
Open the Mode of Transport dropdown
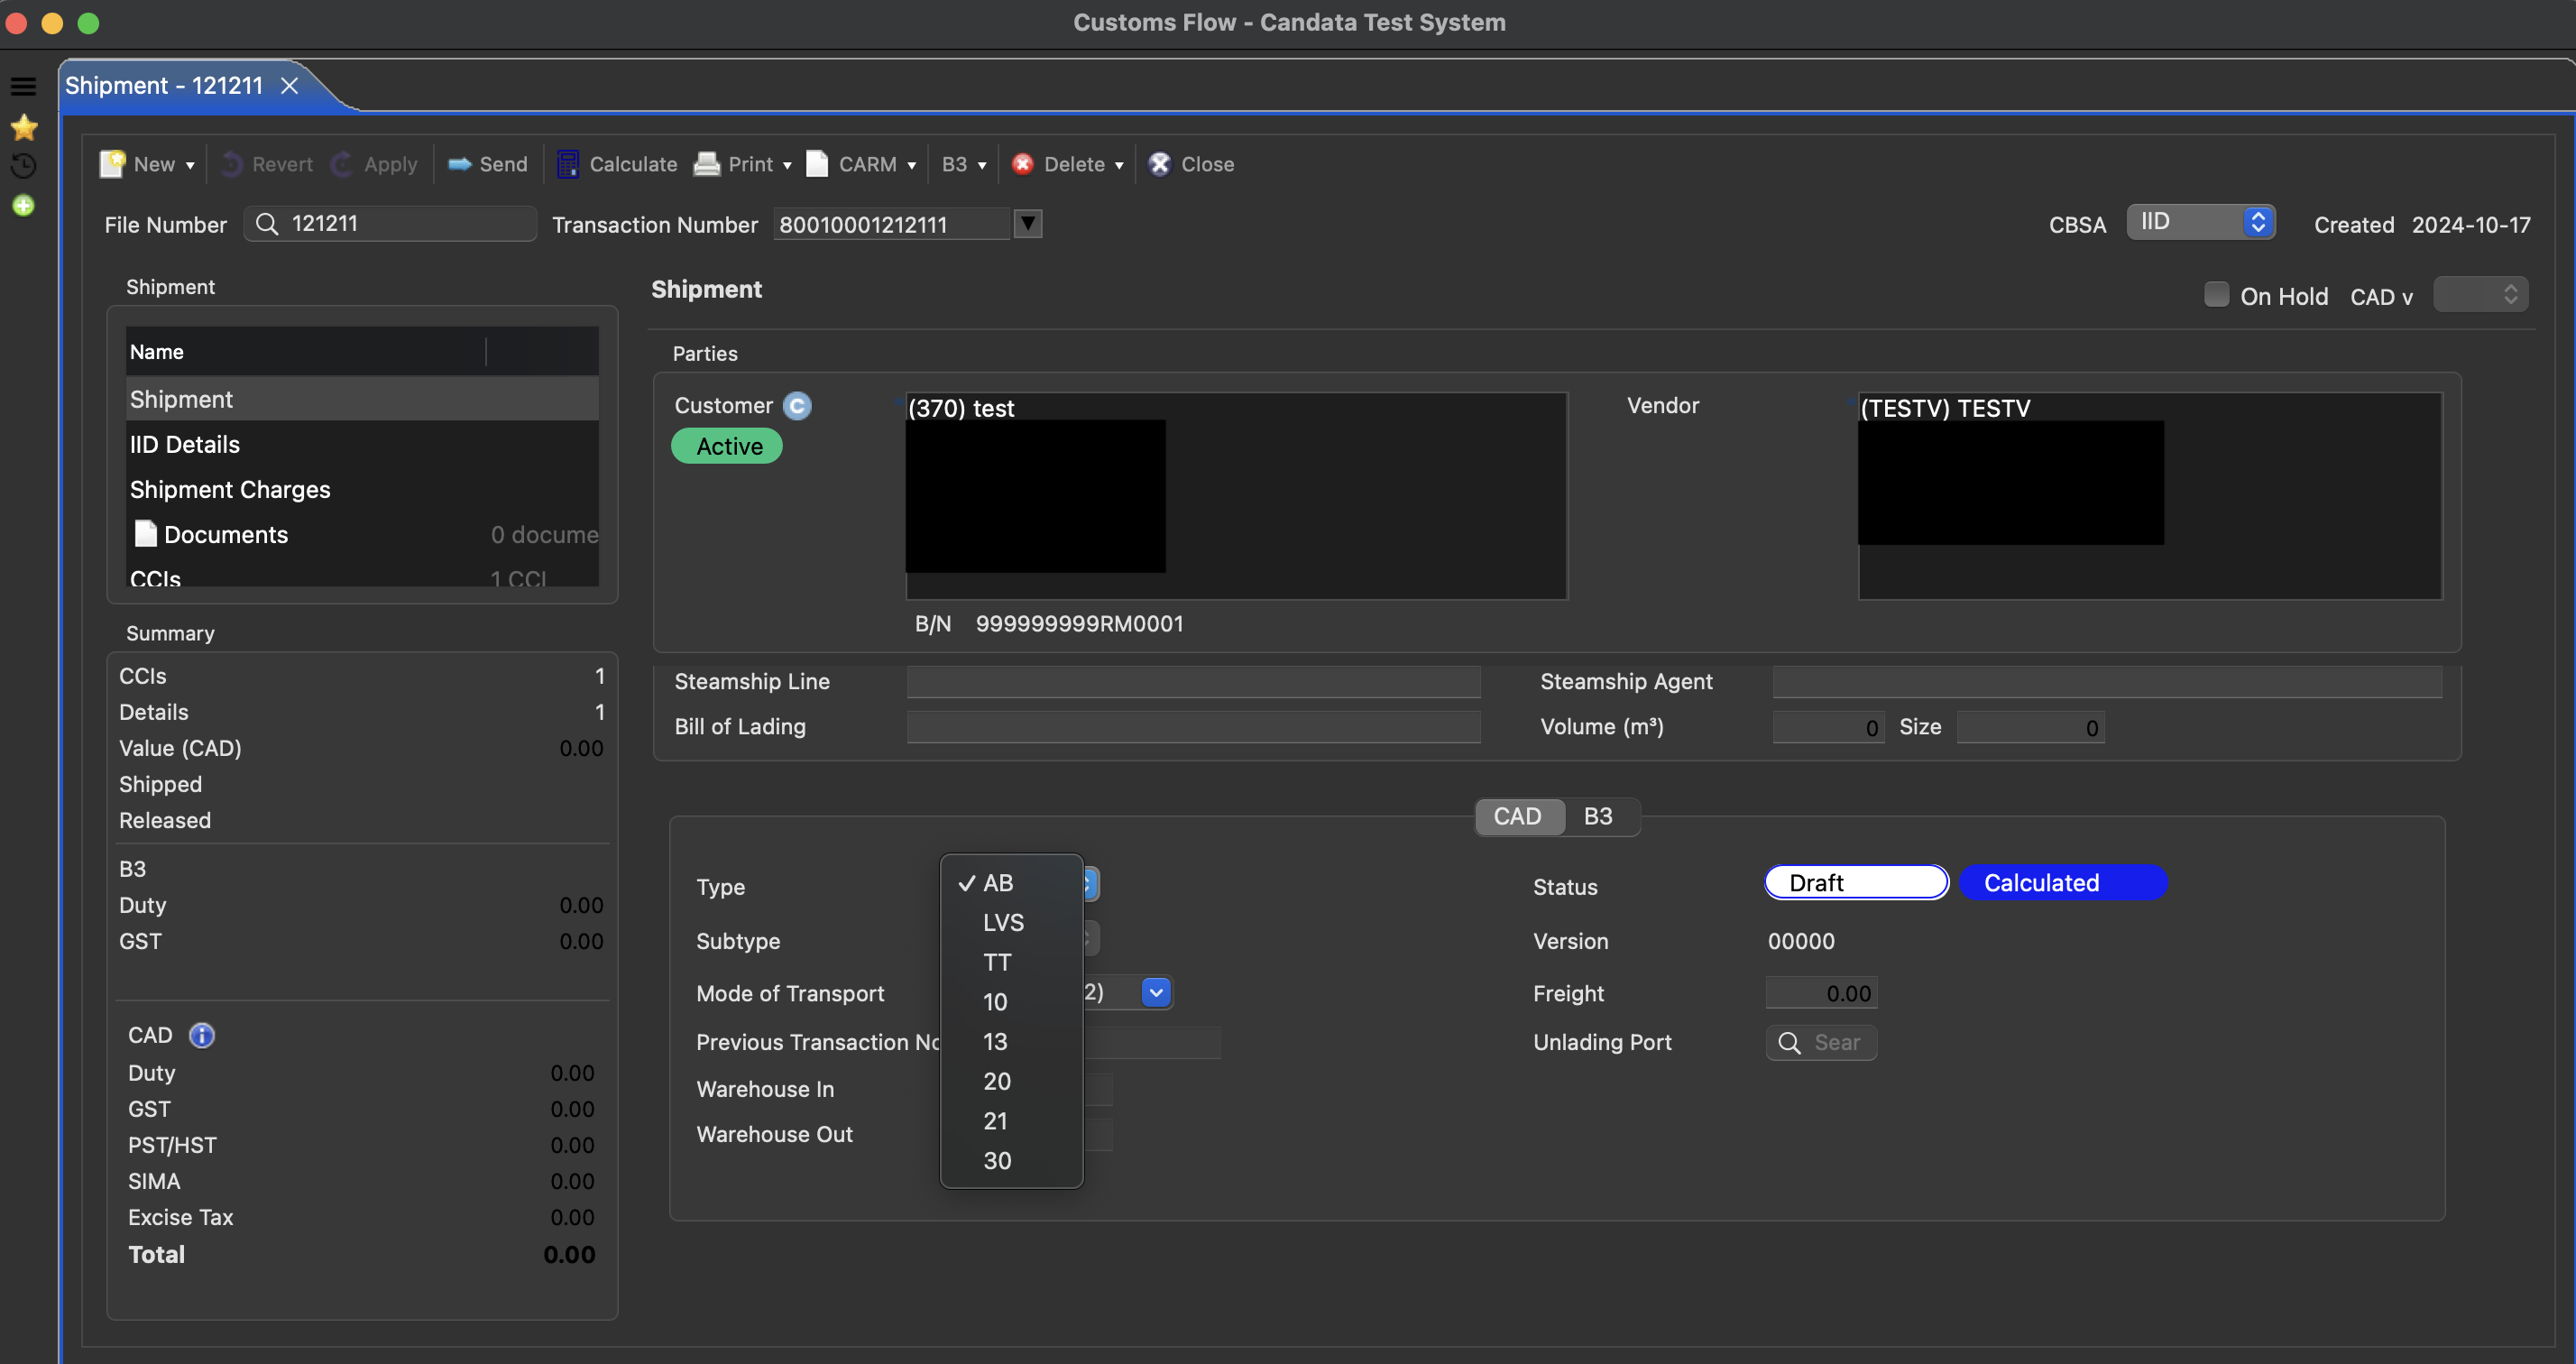pos(1156,992)
